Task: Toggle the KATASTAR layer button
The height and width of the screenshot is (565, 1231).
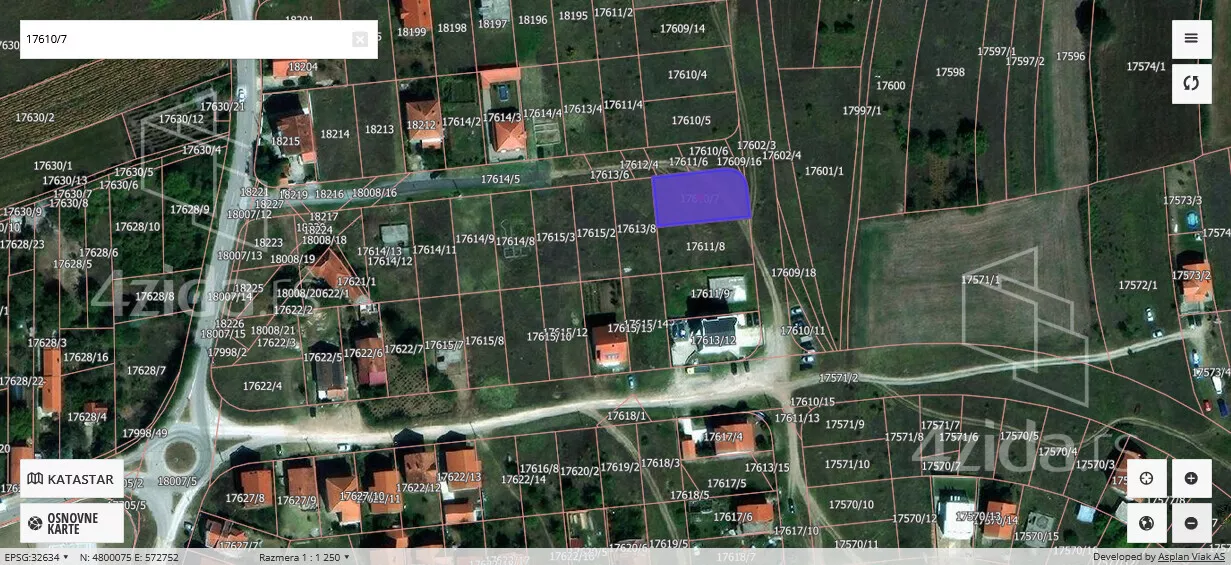Action: tap(72, 479)
